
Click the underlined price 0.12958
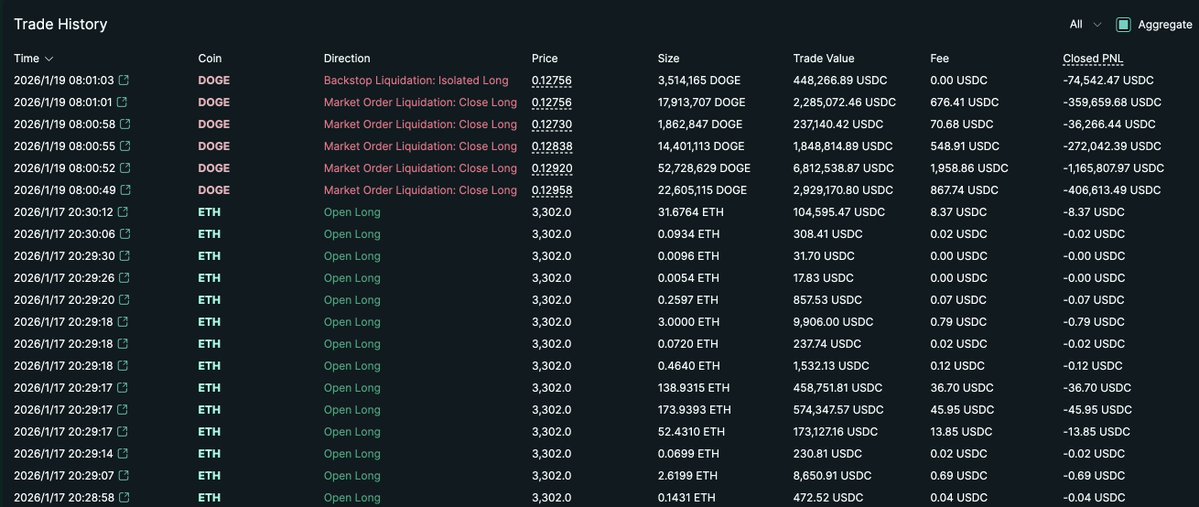(551, 190)
